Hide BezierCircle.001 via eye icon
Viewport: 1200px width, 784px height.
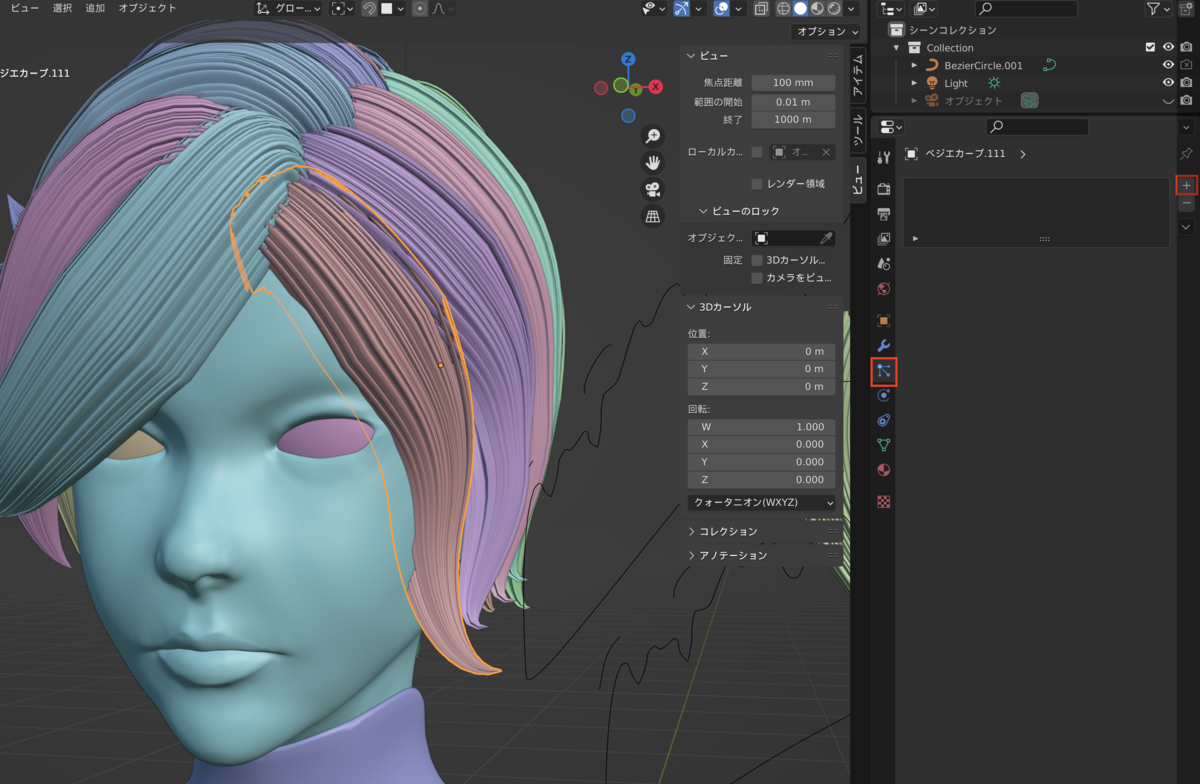coord(1168,65)
